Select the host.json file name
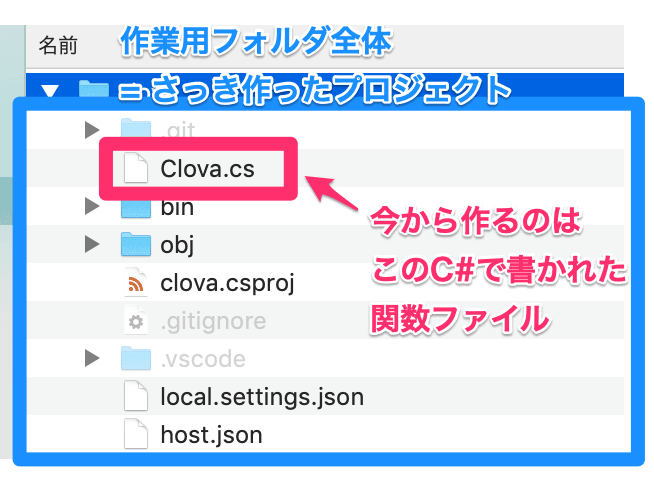654x478 pixels. [211, 435]
